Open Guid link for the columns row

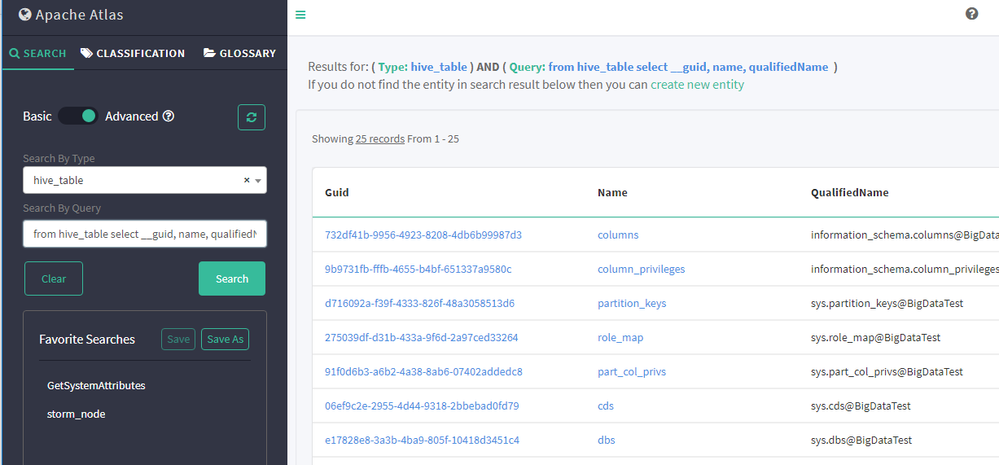423,234
